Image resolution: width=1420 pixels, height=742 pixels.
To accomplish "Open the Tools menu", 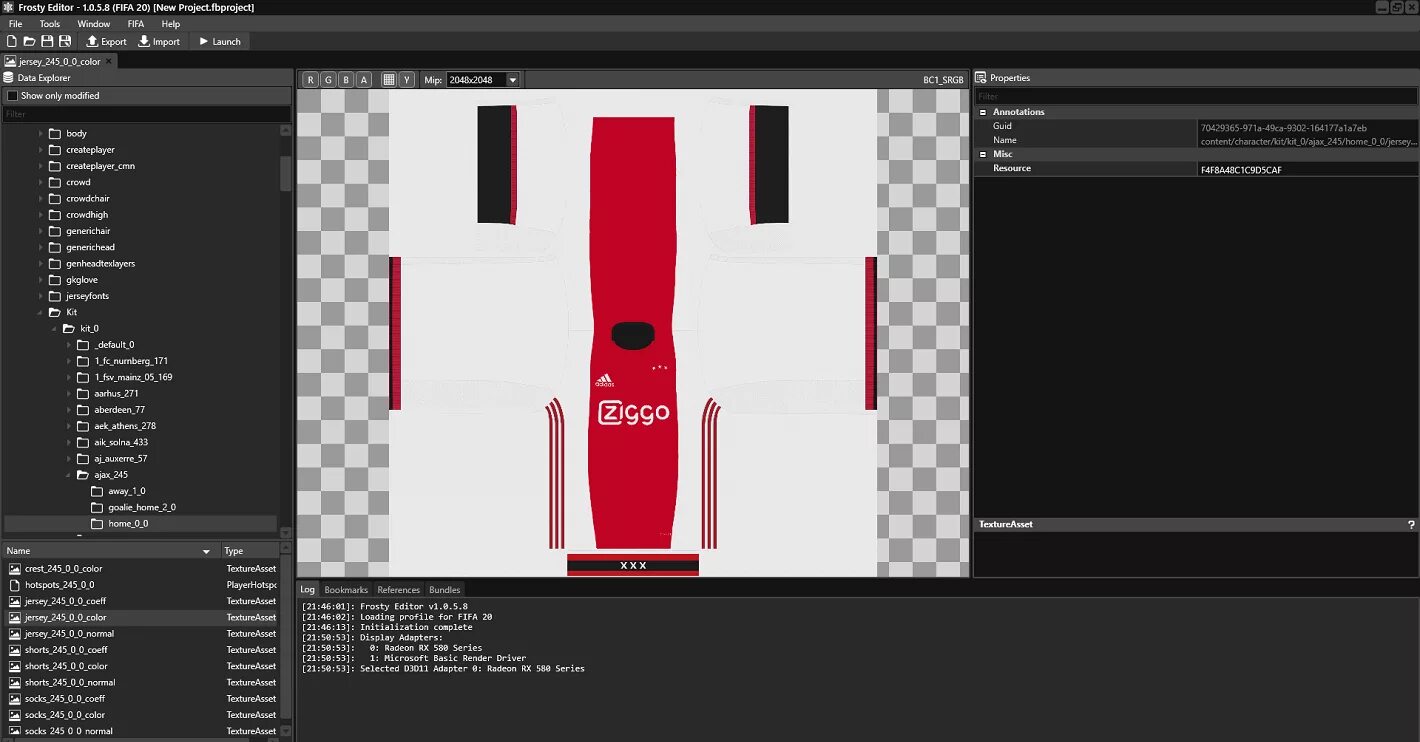I will (50, 24).
